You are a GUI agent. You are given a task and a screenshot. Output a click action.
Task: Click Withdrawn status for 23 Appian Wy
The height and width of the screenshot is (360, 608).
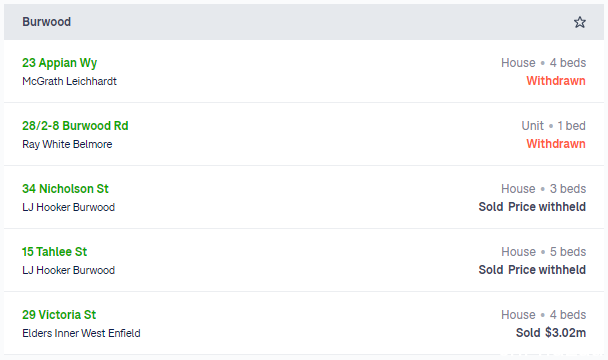click(x=556, y=81)
